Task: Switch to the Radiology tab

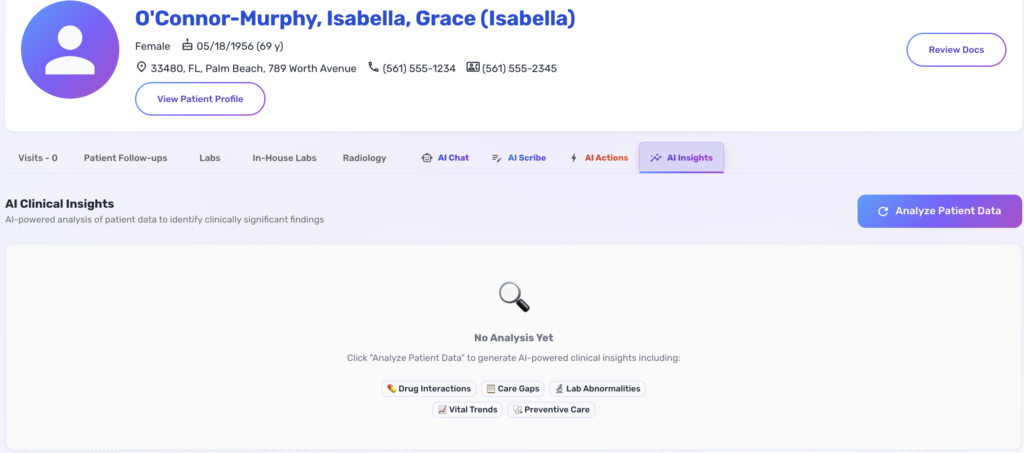Action: click(x=364, y=158)
